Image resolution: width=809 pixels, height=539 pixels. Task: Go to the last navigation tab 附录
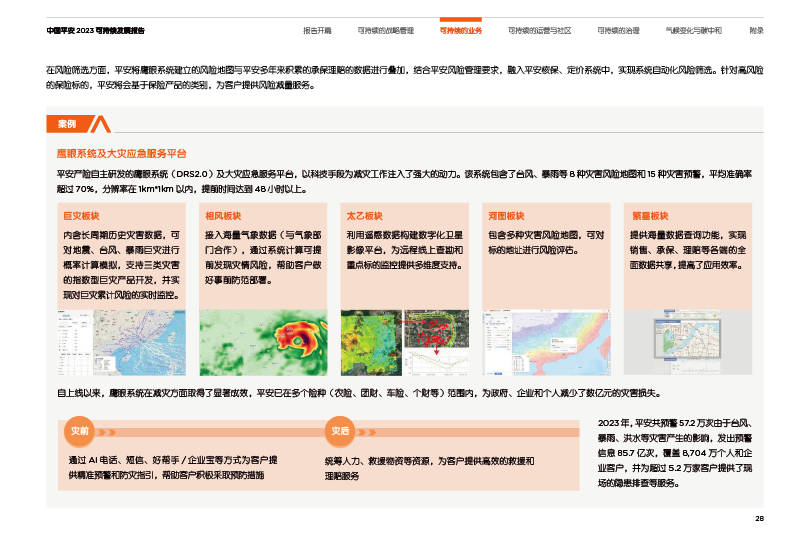point(757,31)
